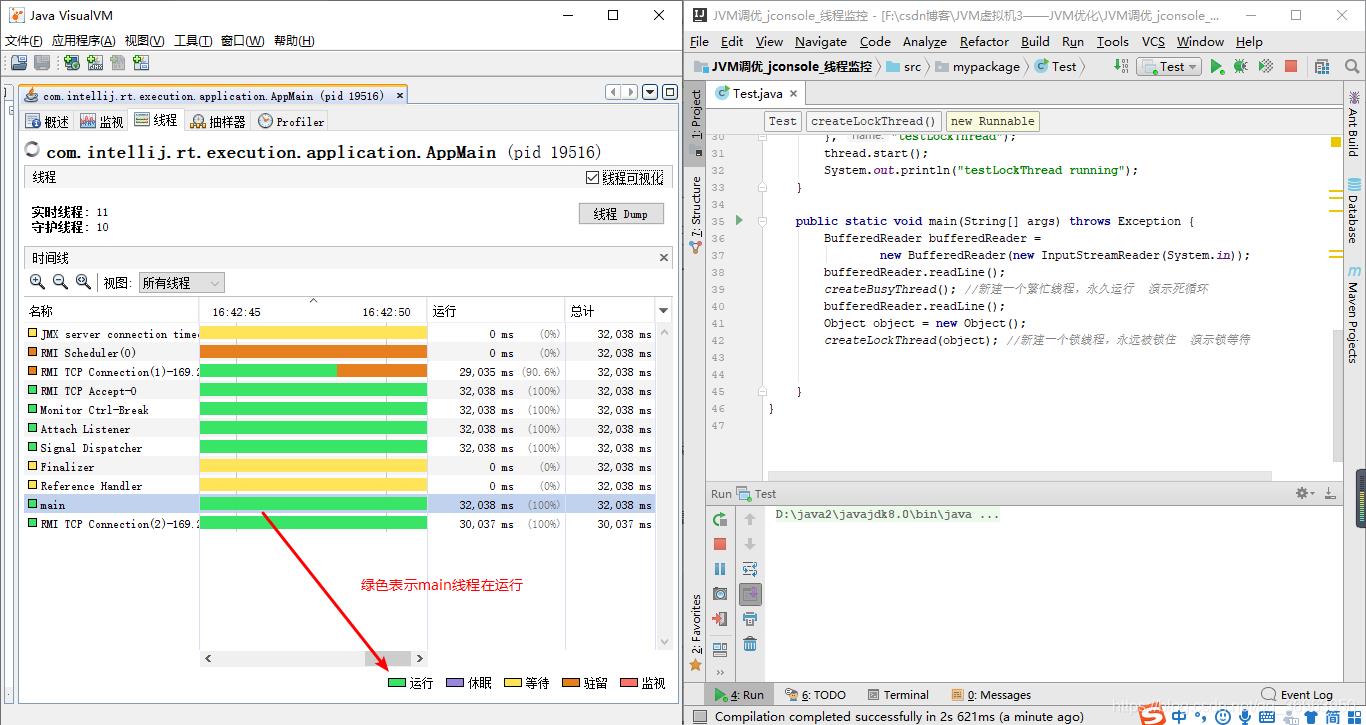The height and width of the screenshot is (725, 1366).
Task: Run the Test configuration in IntelliJ
Action: pos(1217,67)
